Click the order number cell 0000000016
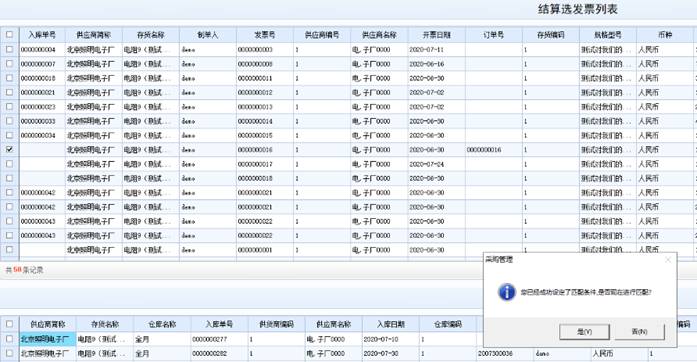Image resolution: width=697 pixels, height=362 pixels. [484, 150]
